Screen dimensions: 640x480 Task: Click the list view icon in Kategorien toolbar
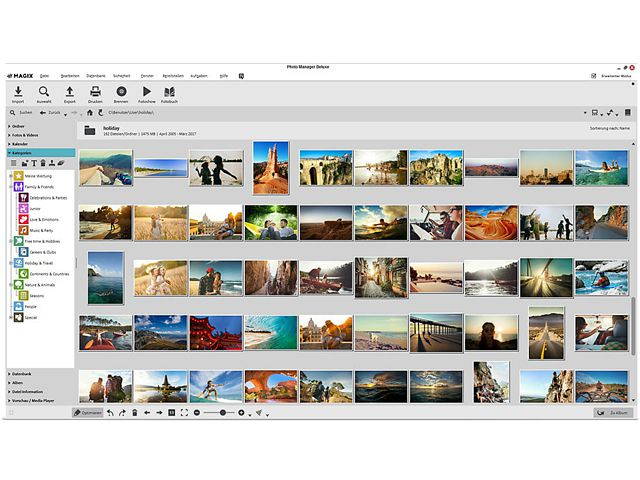click(14, 163)
